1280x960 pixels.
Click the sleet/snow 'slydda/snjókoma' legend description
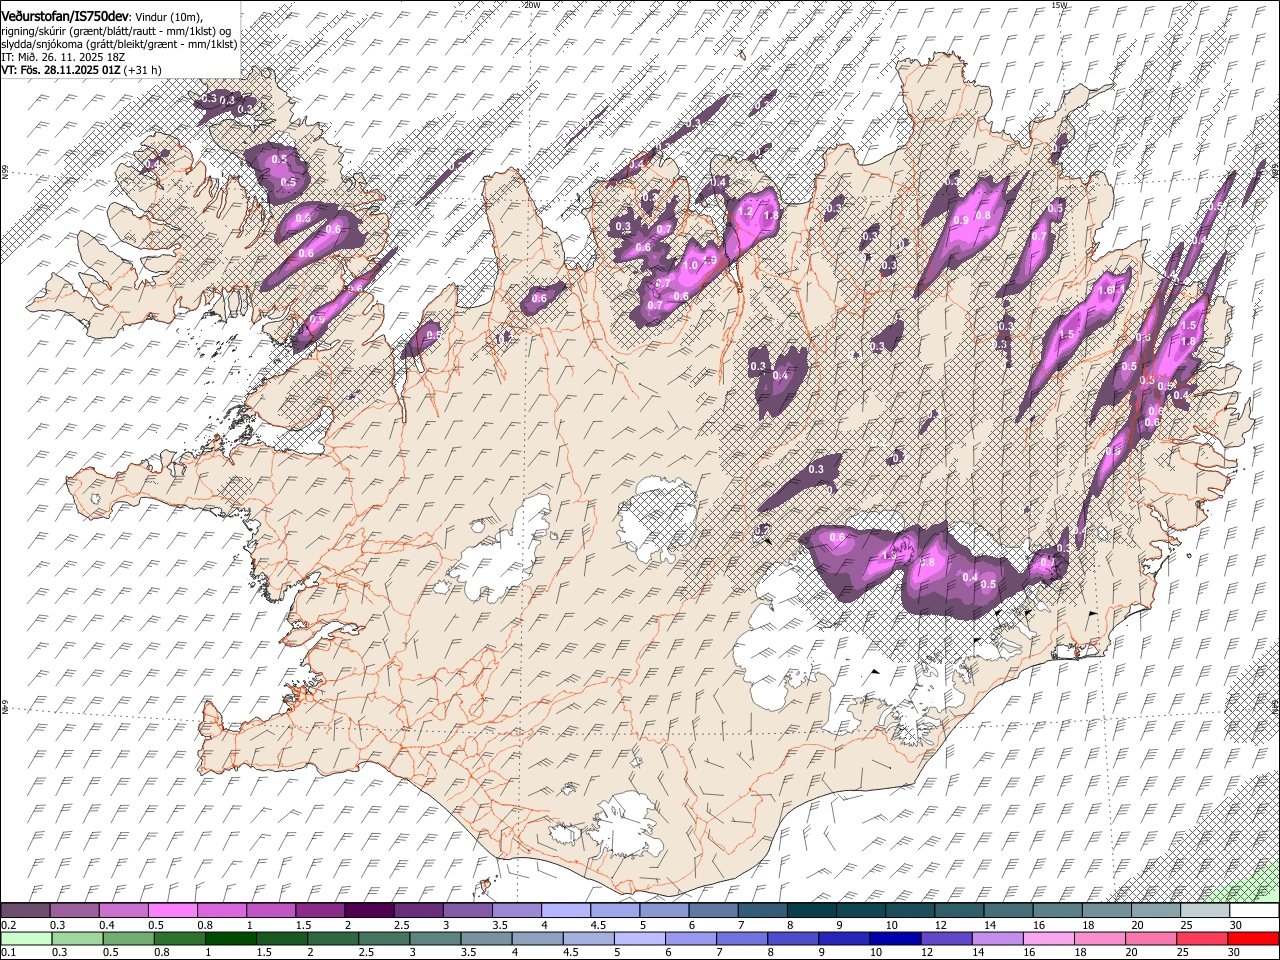point(119,44)
